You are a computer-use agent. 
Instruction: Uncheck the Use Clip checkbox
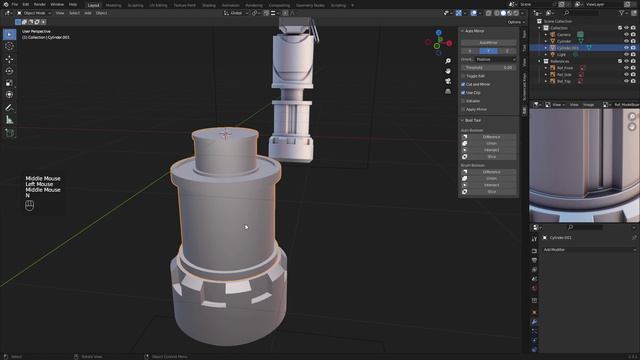pos(463,93)
